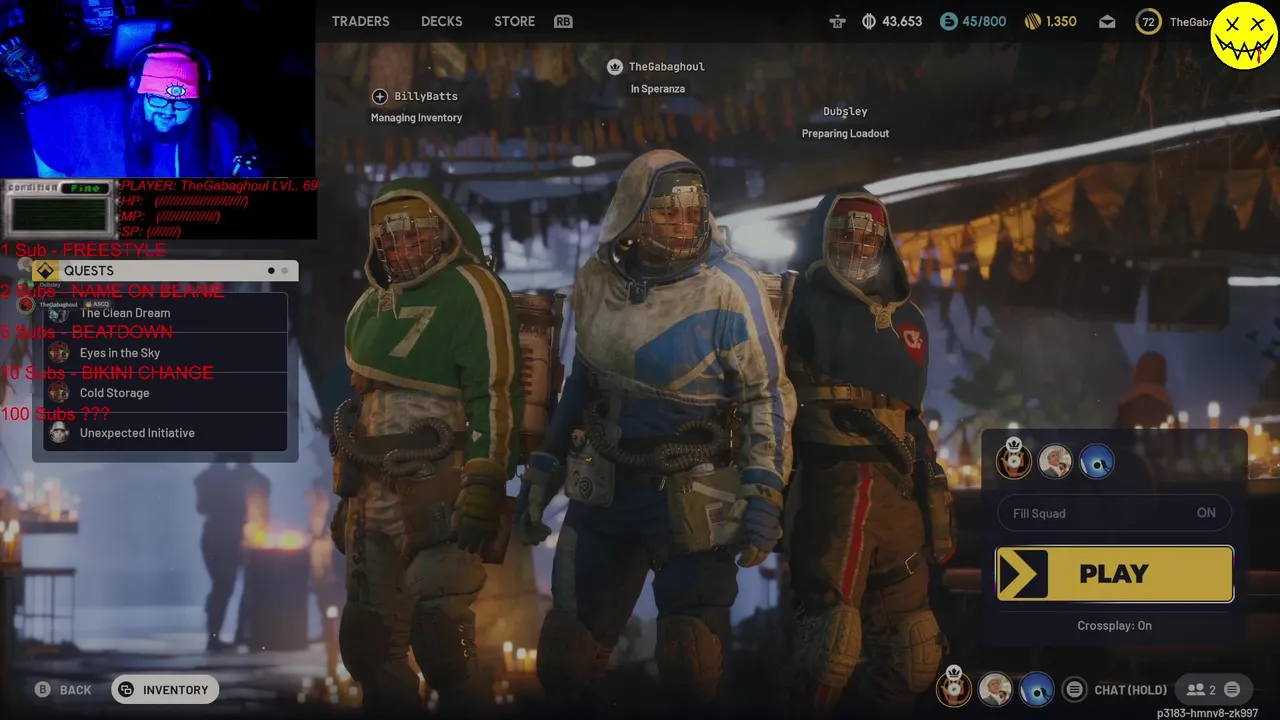Click the TheGabaghoul squad leader emblem
1280x720 pixels.
coord(615,66)
